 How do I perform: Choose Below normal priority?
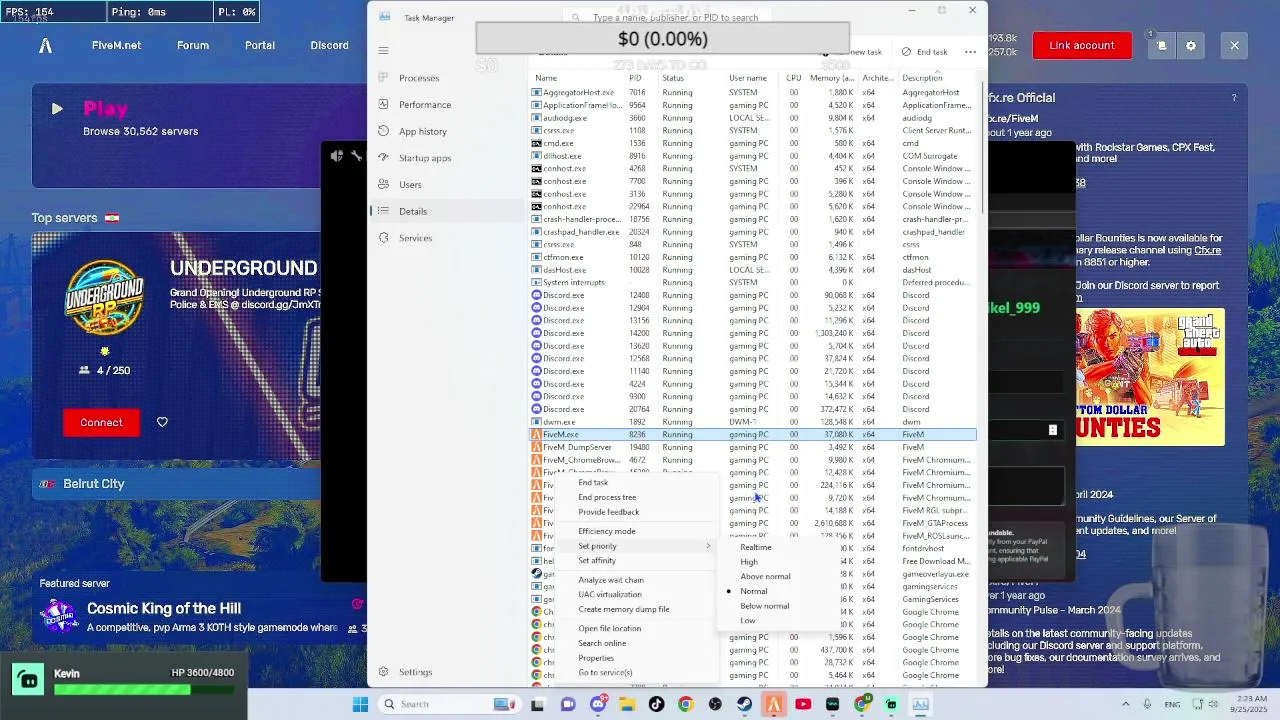coord(765,606)
